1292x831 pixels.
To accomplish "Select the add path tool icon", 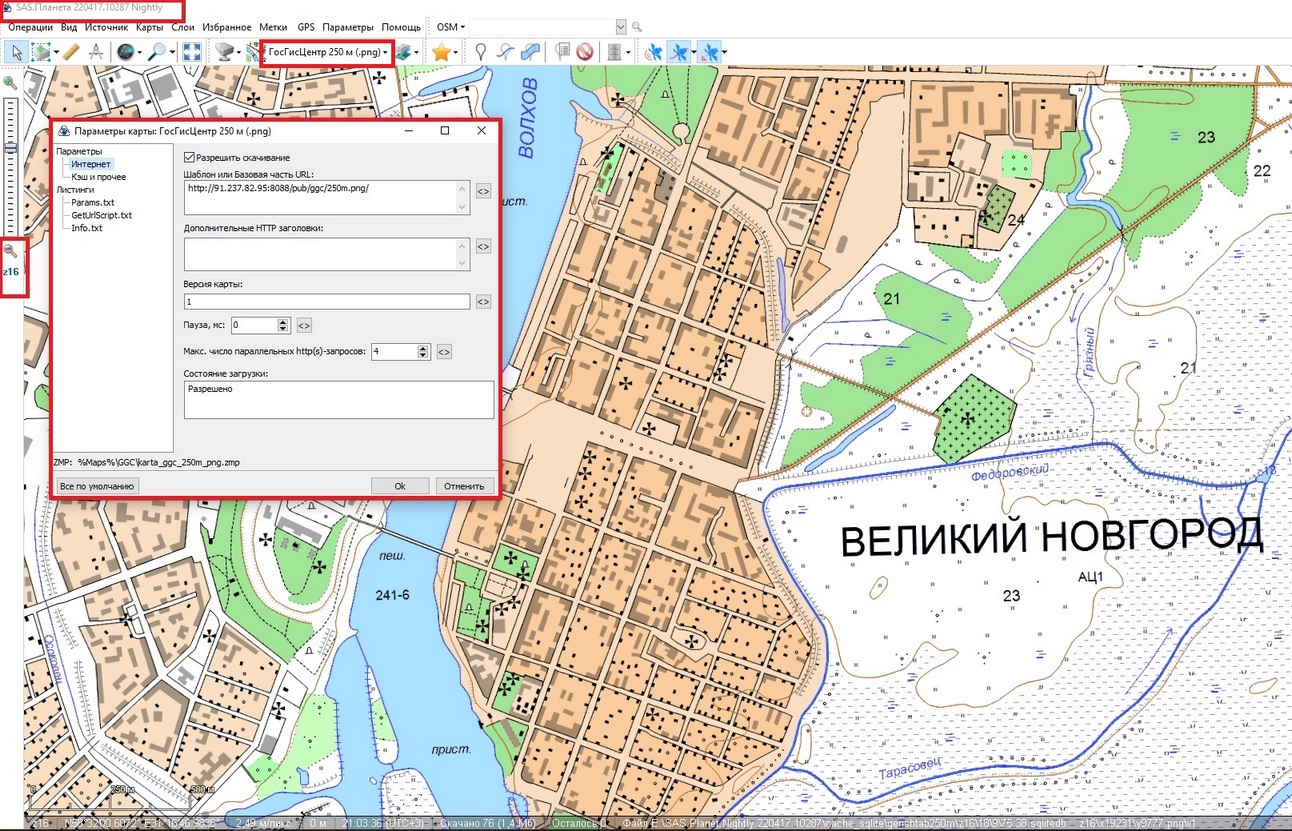I will coord(506,52).
